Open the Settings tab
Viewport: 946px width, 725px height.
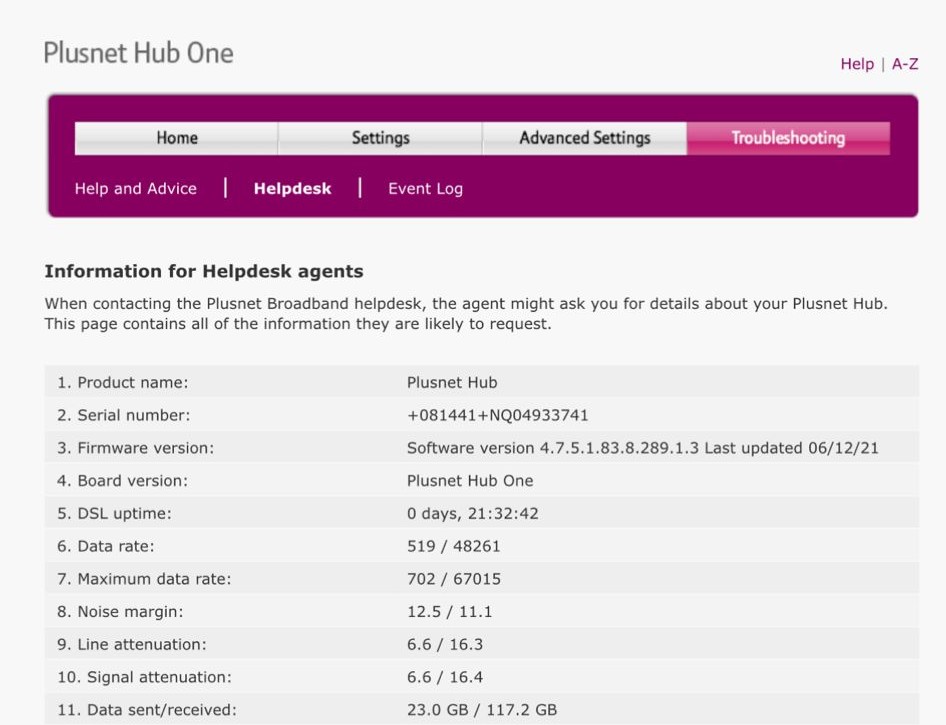(x=380, y=137)
